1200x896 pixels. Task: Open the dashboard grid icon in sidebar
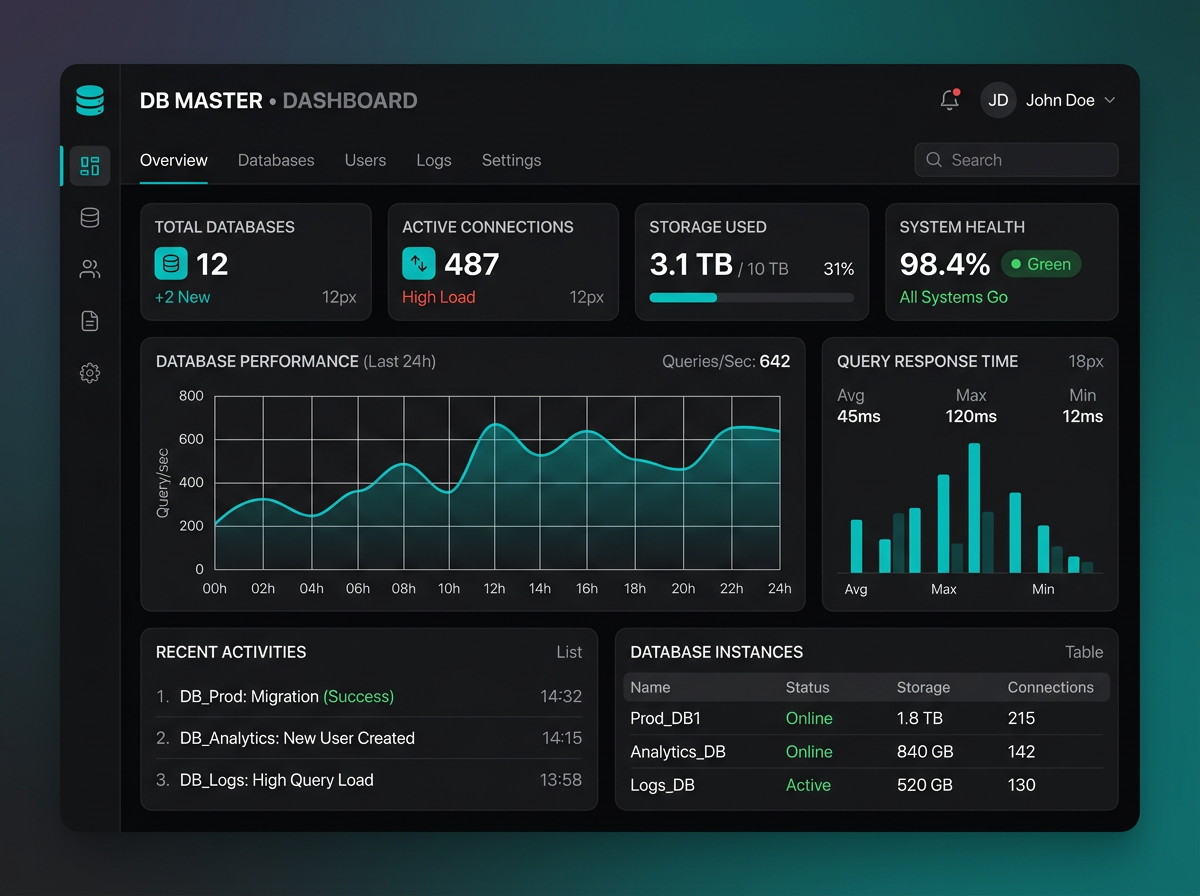(x=90, y=166)
